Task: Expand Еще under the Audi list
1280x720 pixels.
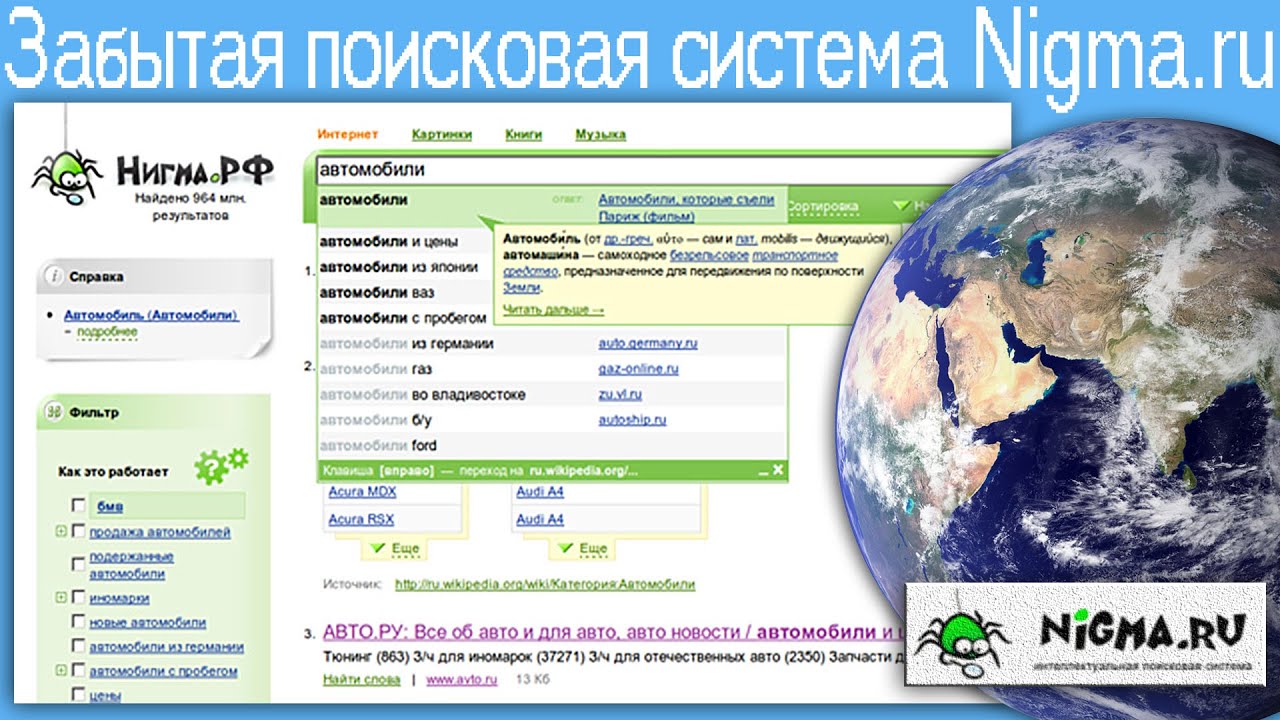Action: click(581, 549)
